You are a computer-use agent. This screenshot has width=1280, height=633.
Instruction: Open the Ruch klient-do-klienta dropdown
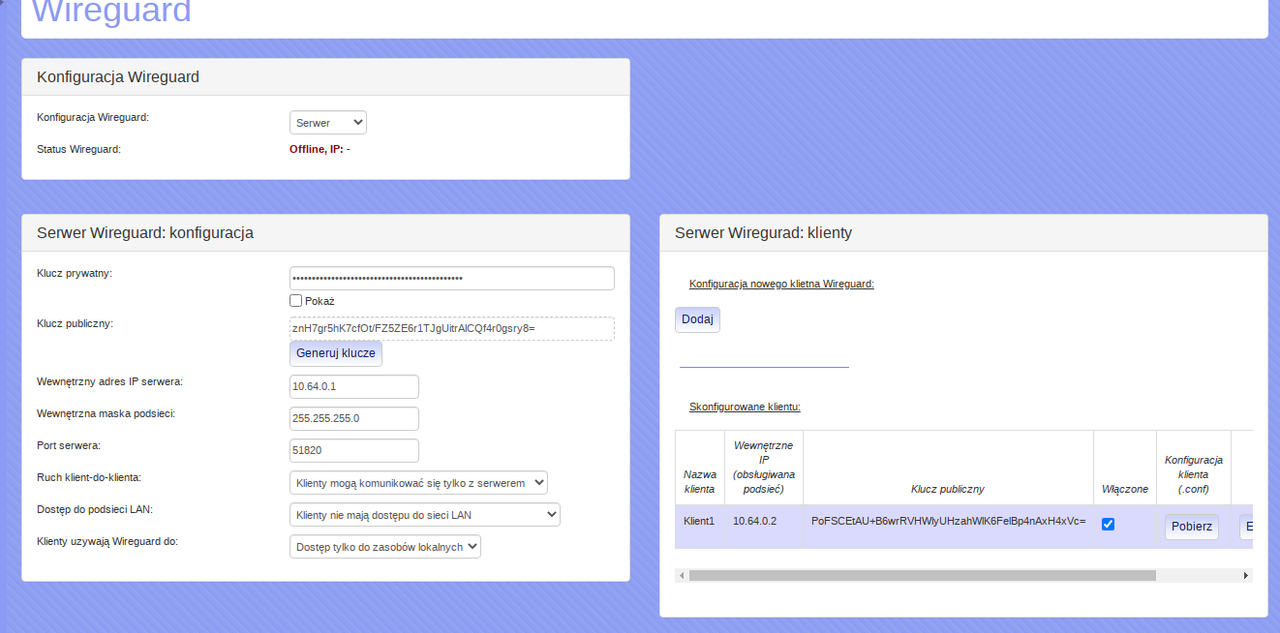coord(418,482)
